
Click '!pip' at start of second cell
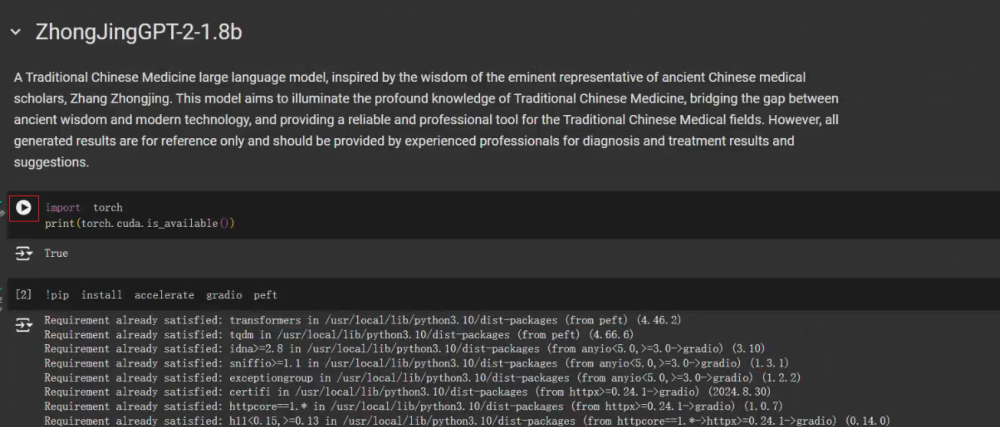point(57,295)
